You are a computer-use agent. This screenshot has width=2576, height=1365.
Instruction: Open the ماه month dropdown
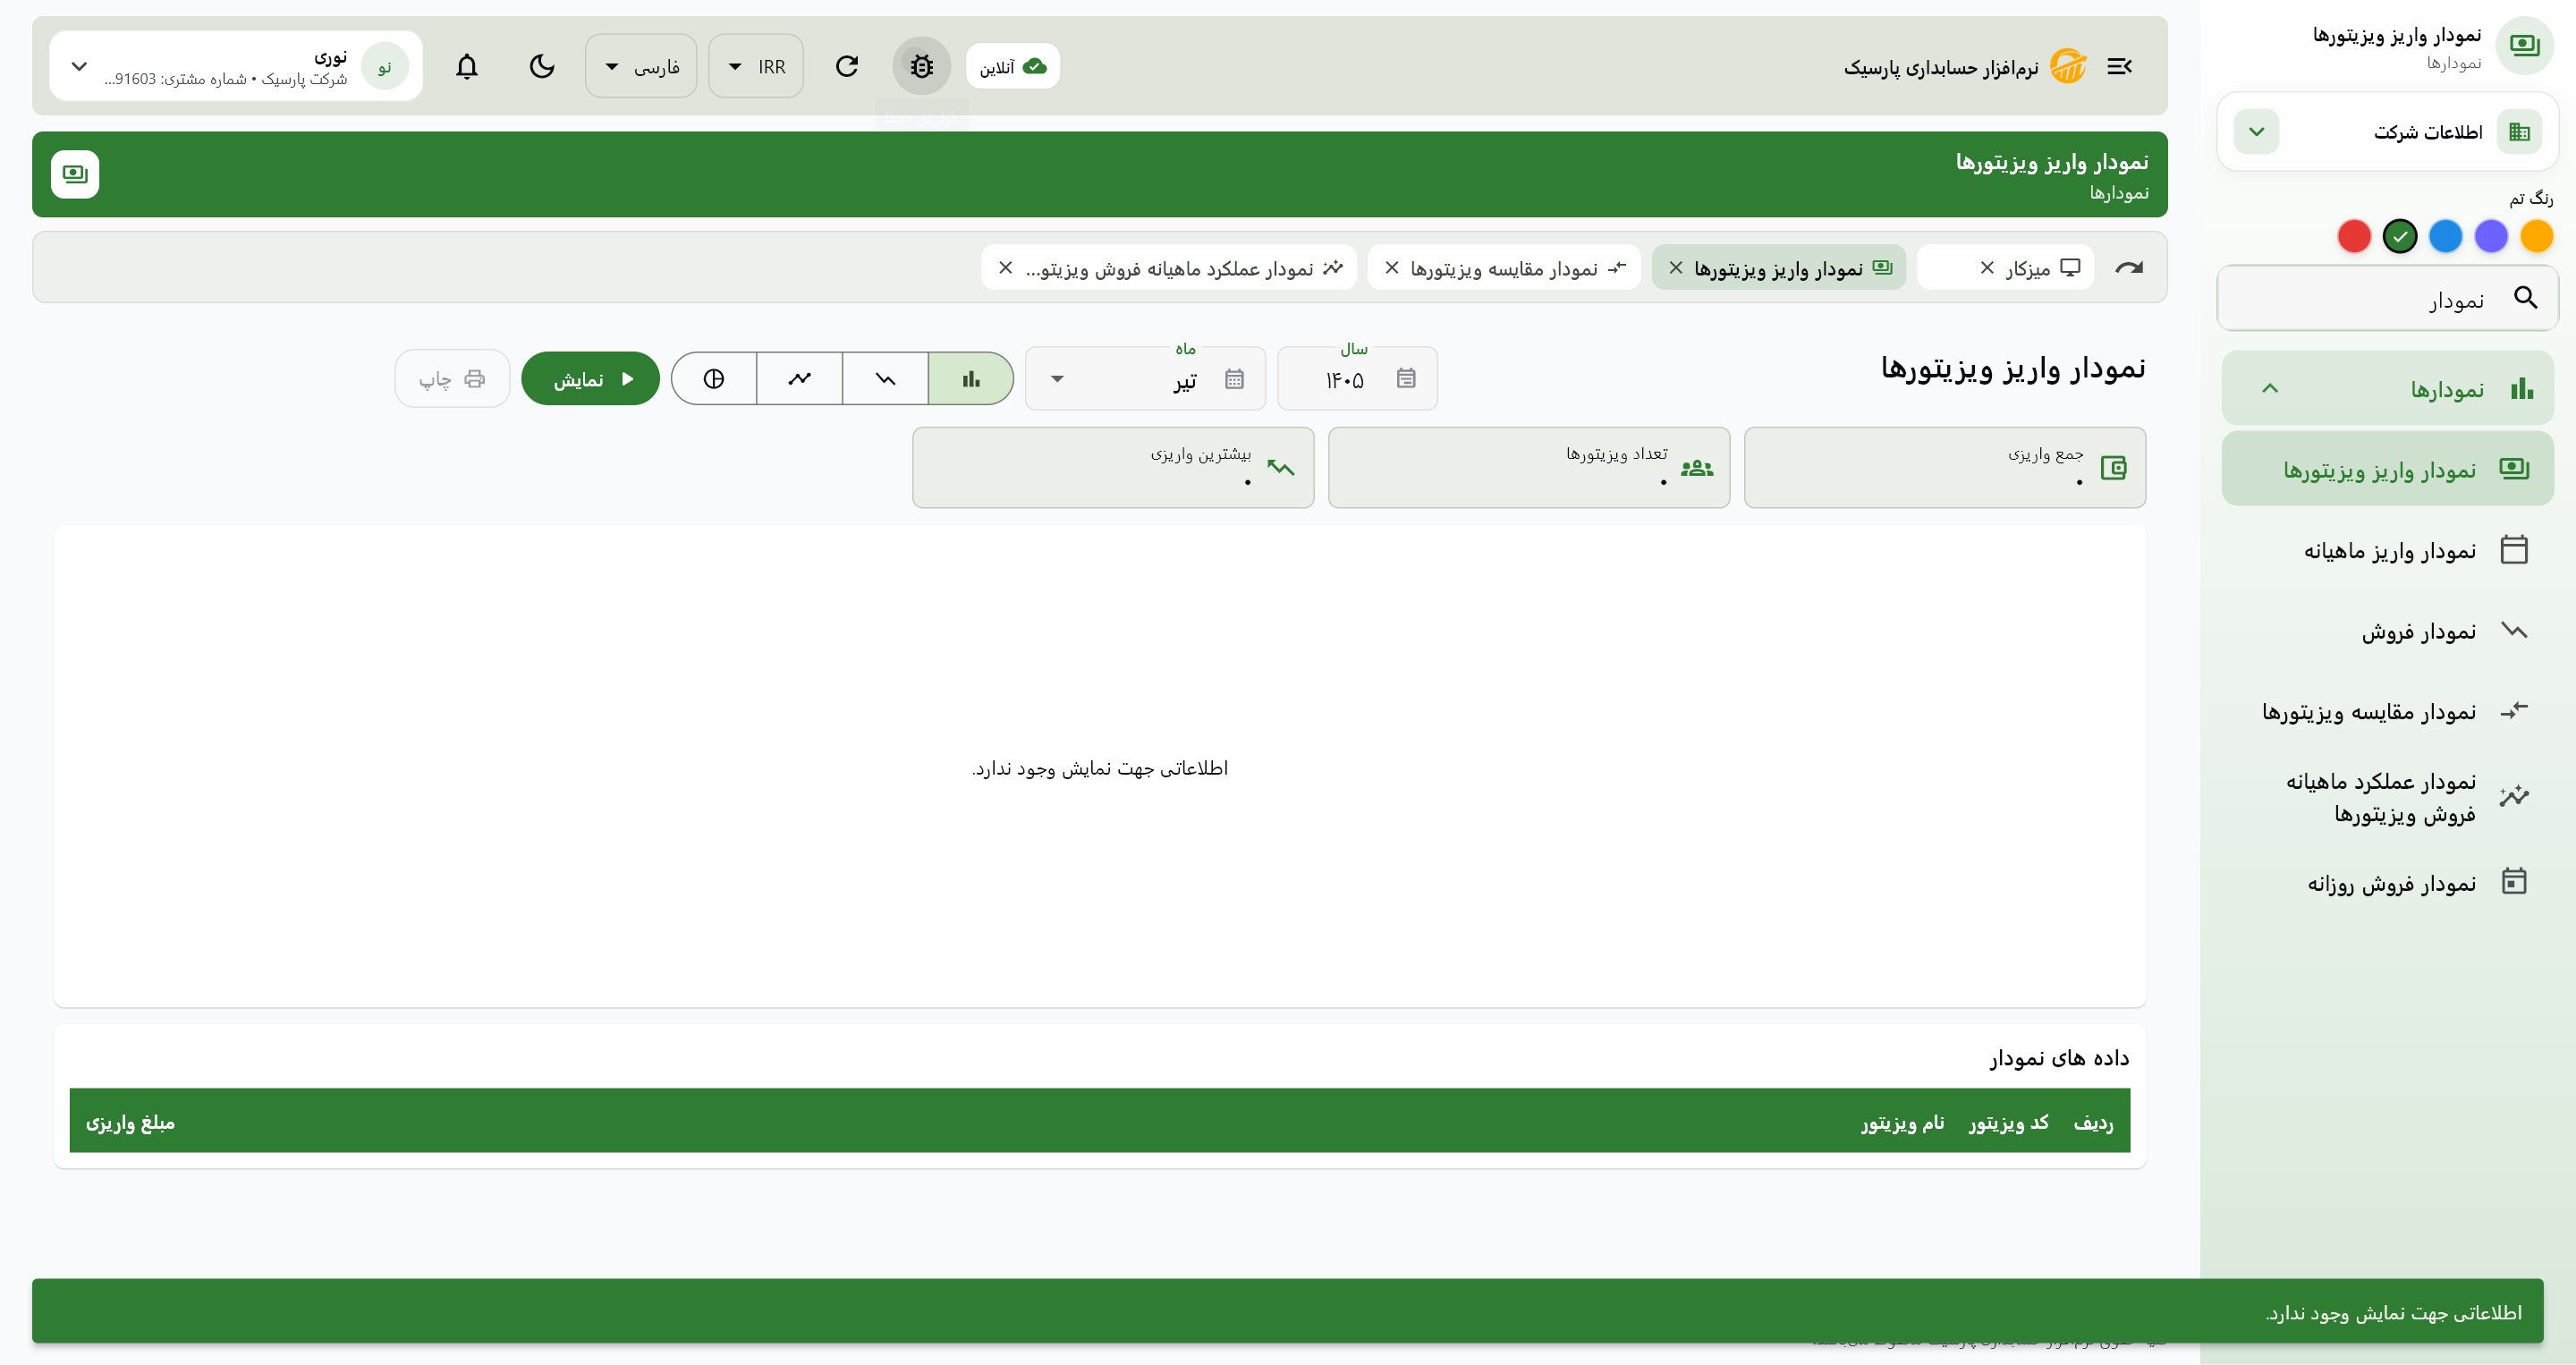tap(1146, 378)
